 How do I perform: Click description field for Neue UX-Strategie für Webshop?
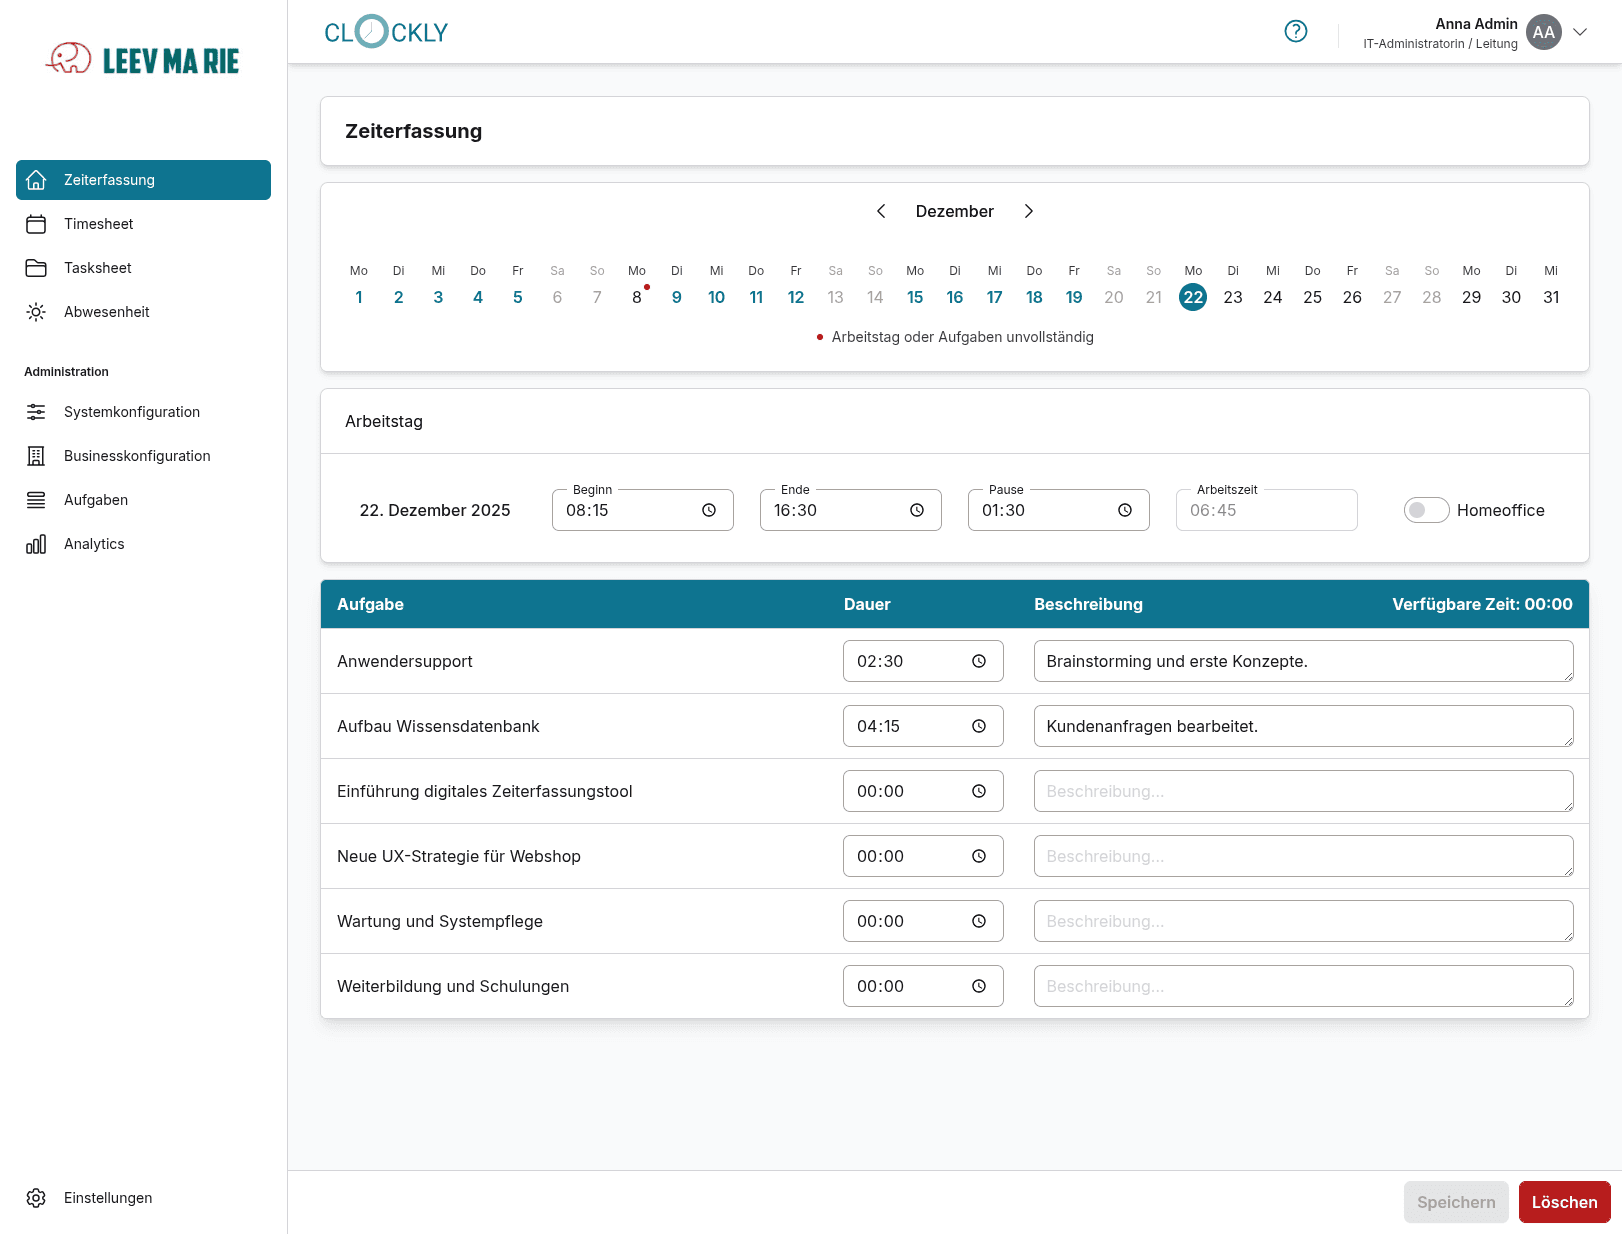click(1302, 856)
